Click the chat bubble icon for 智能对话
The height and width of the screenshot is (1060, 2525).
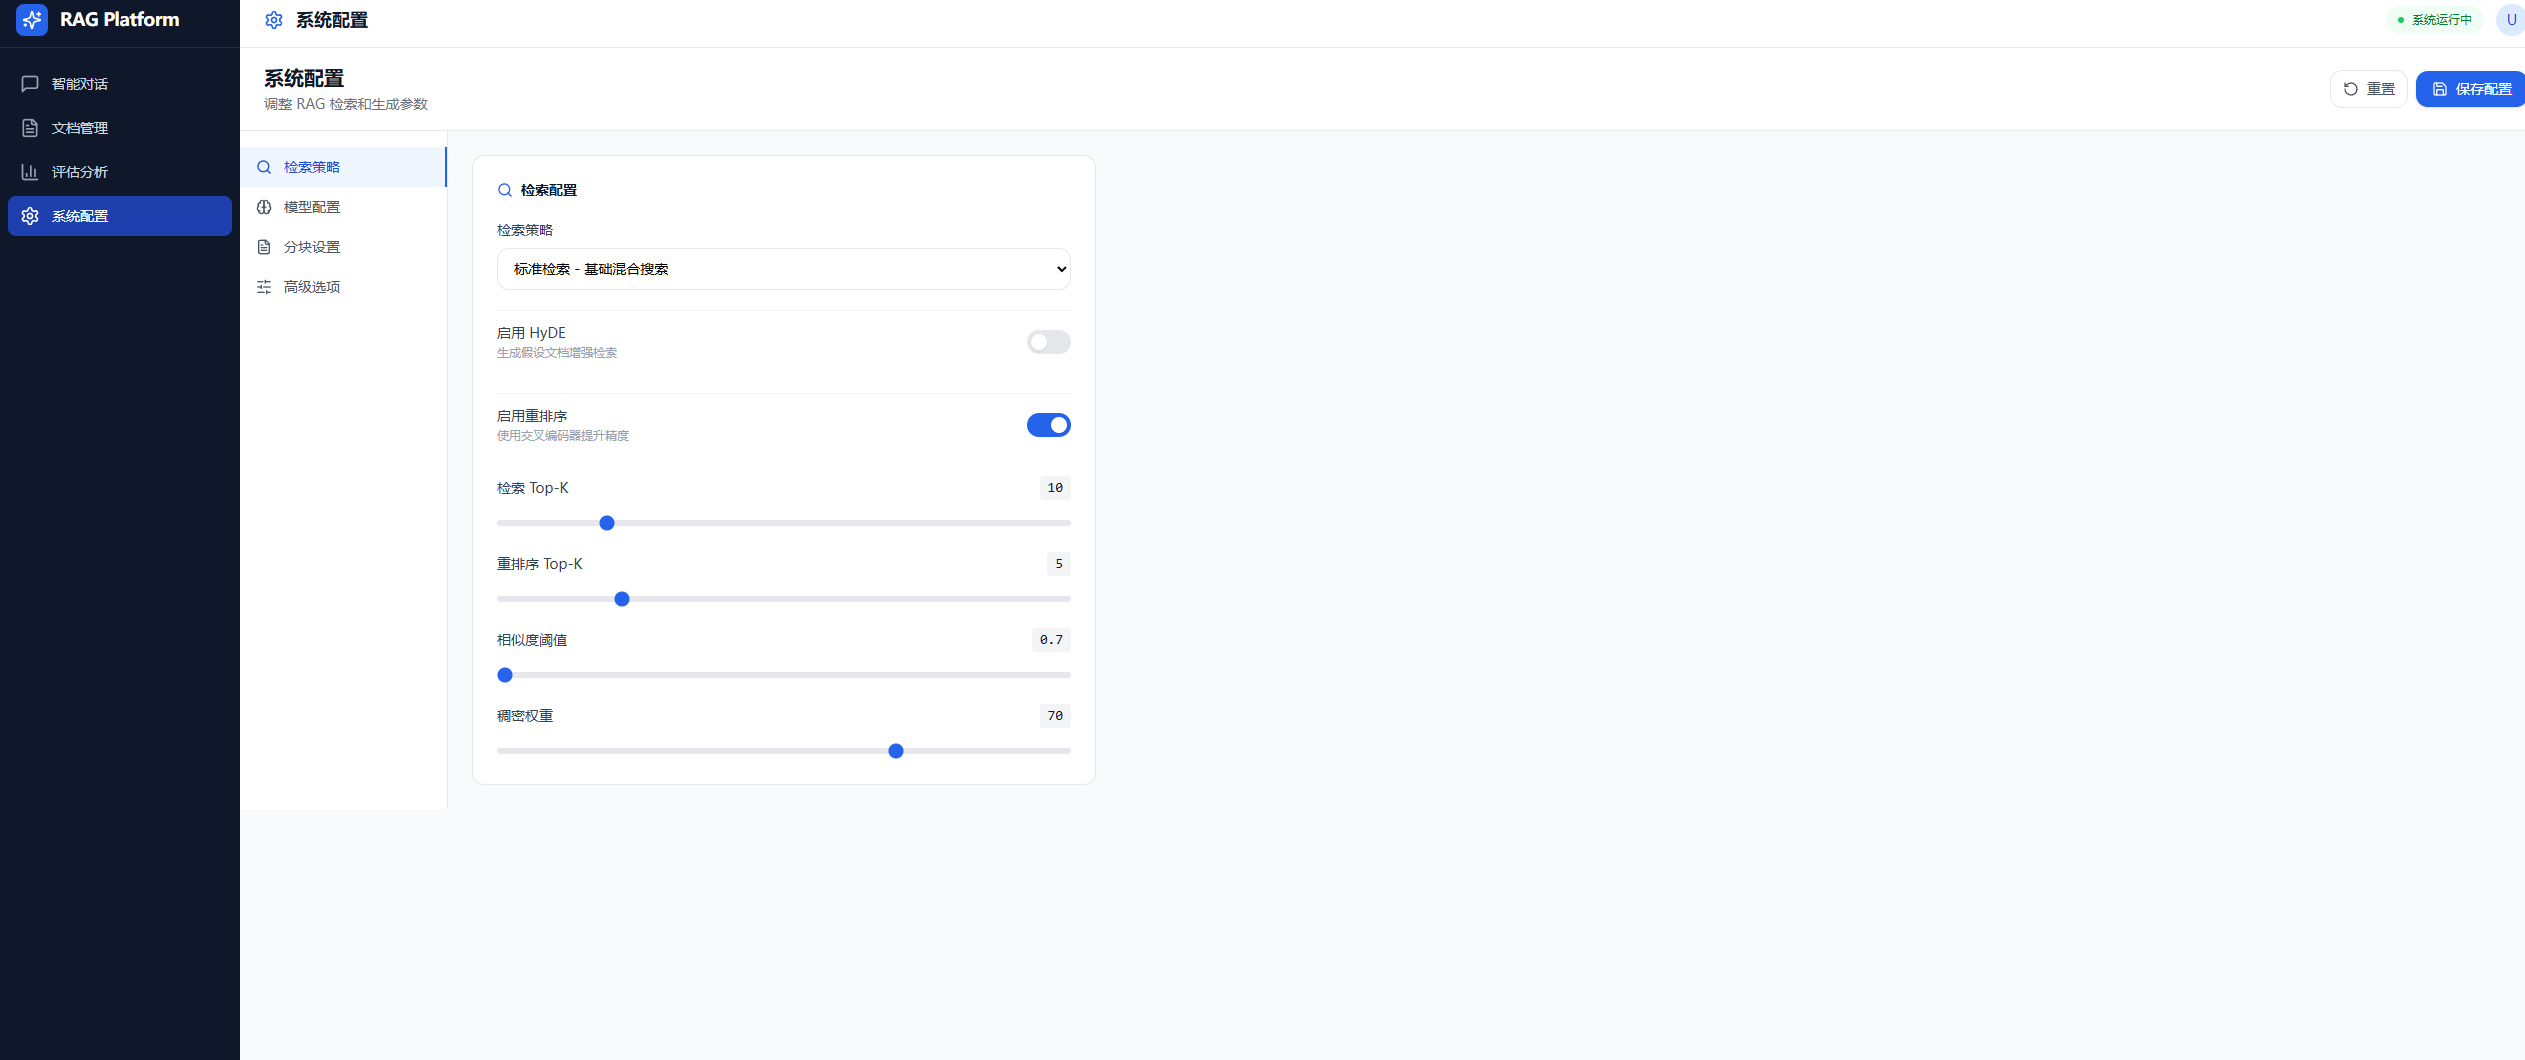pos(30,84)
